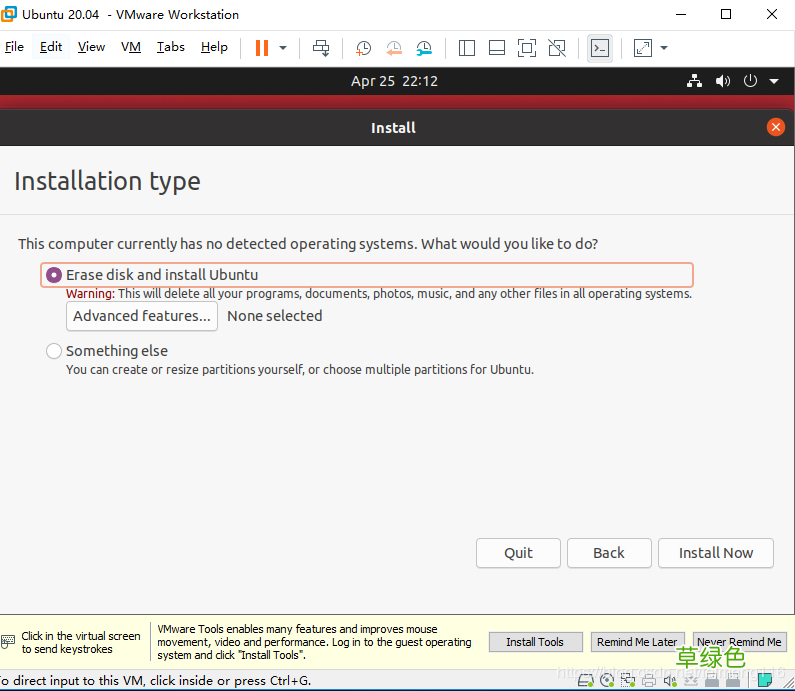Click the 'Installation type' heading
795x691 pixels.
[107, 181]
